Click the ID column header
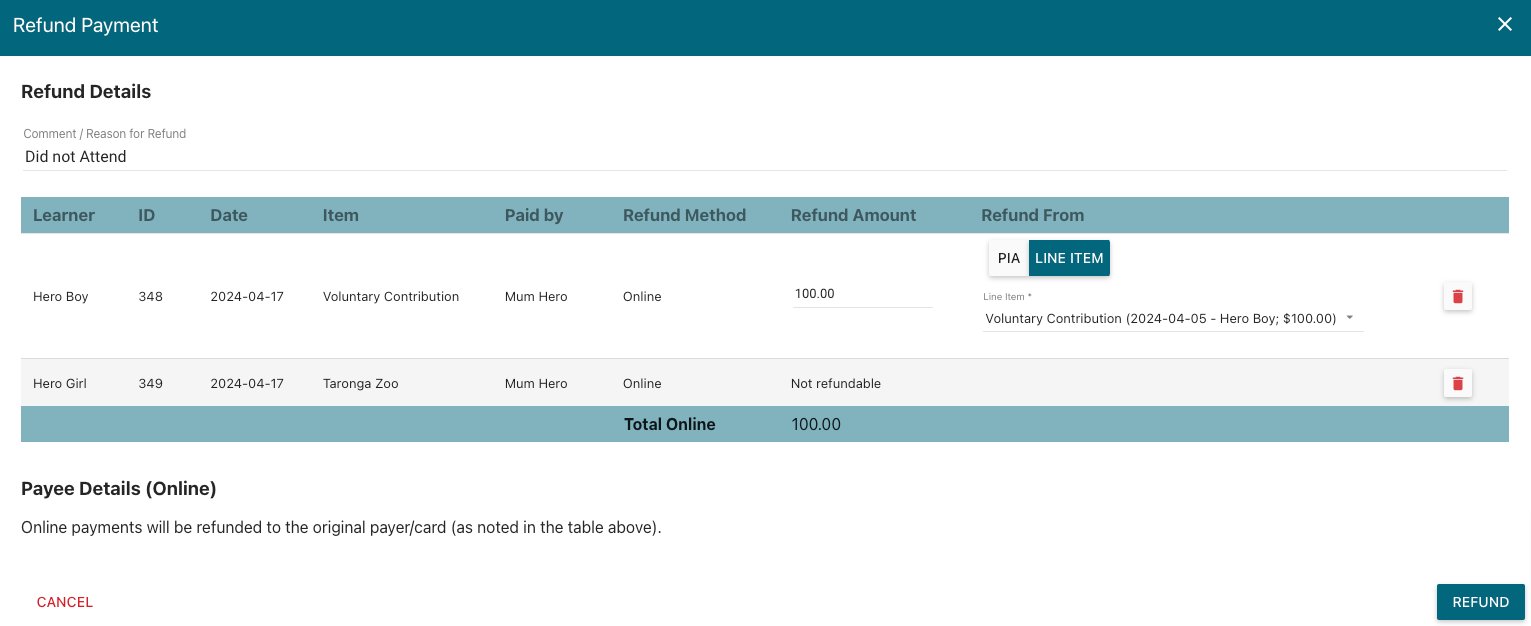This screenshot has width=1531, height=626. (x=147, y=215)
